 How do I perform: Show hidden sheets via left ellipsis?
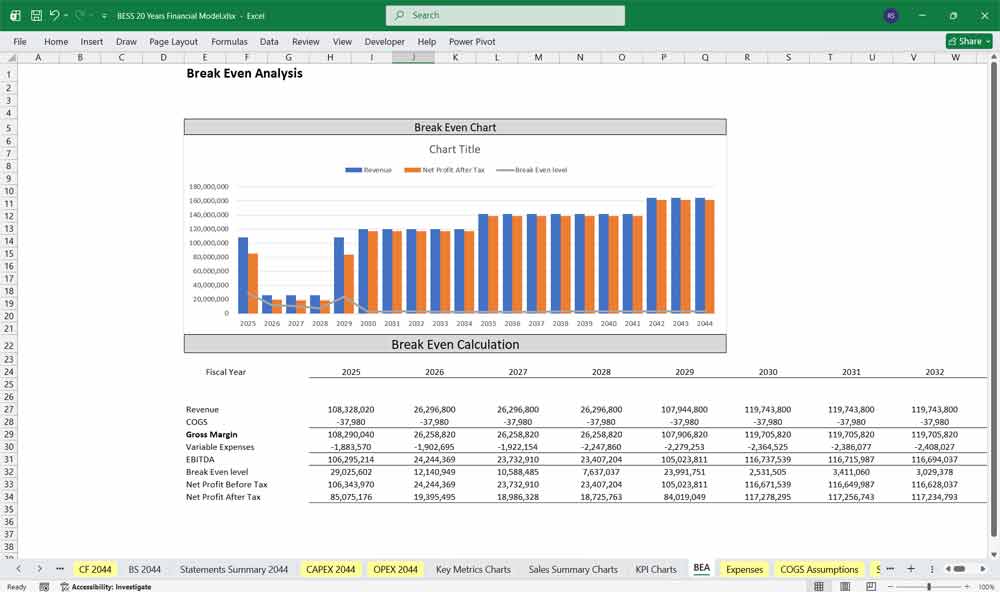59,569
